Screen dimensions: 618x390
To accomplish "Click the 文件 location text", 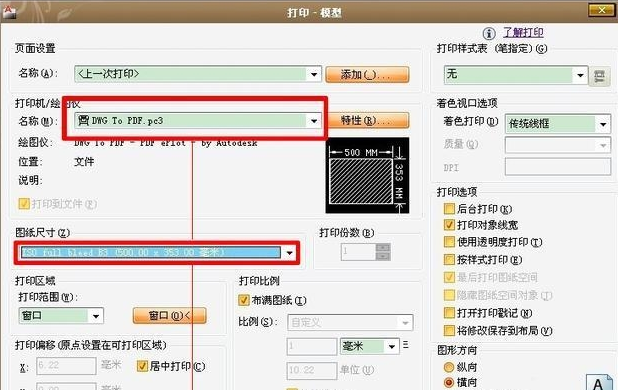I will (x=84, y=162).
